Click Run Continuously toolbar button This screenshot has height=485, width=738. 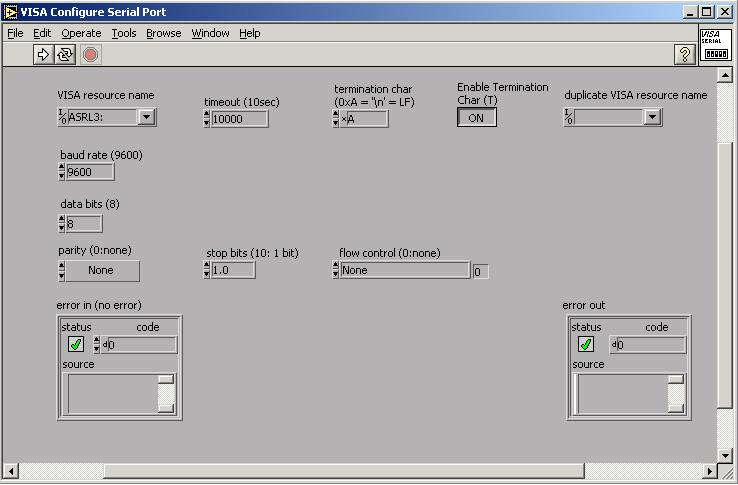[x=65, y=55]
